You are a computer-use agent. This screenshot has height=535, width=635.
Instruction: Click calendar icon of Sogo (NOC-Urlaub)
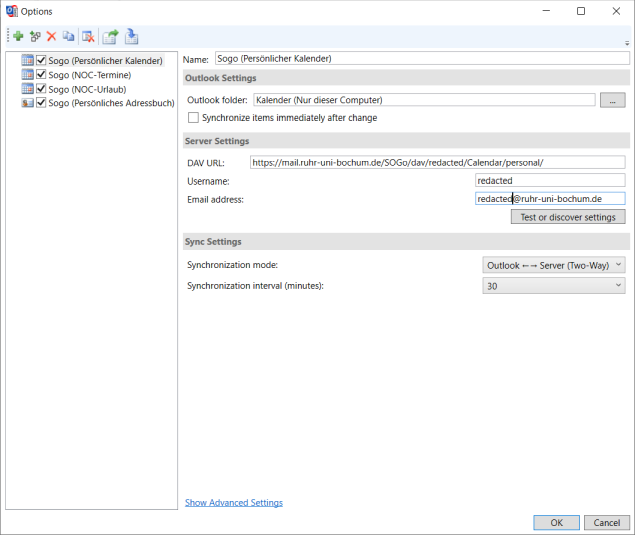(28, 88)
